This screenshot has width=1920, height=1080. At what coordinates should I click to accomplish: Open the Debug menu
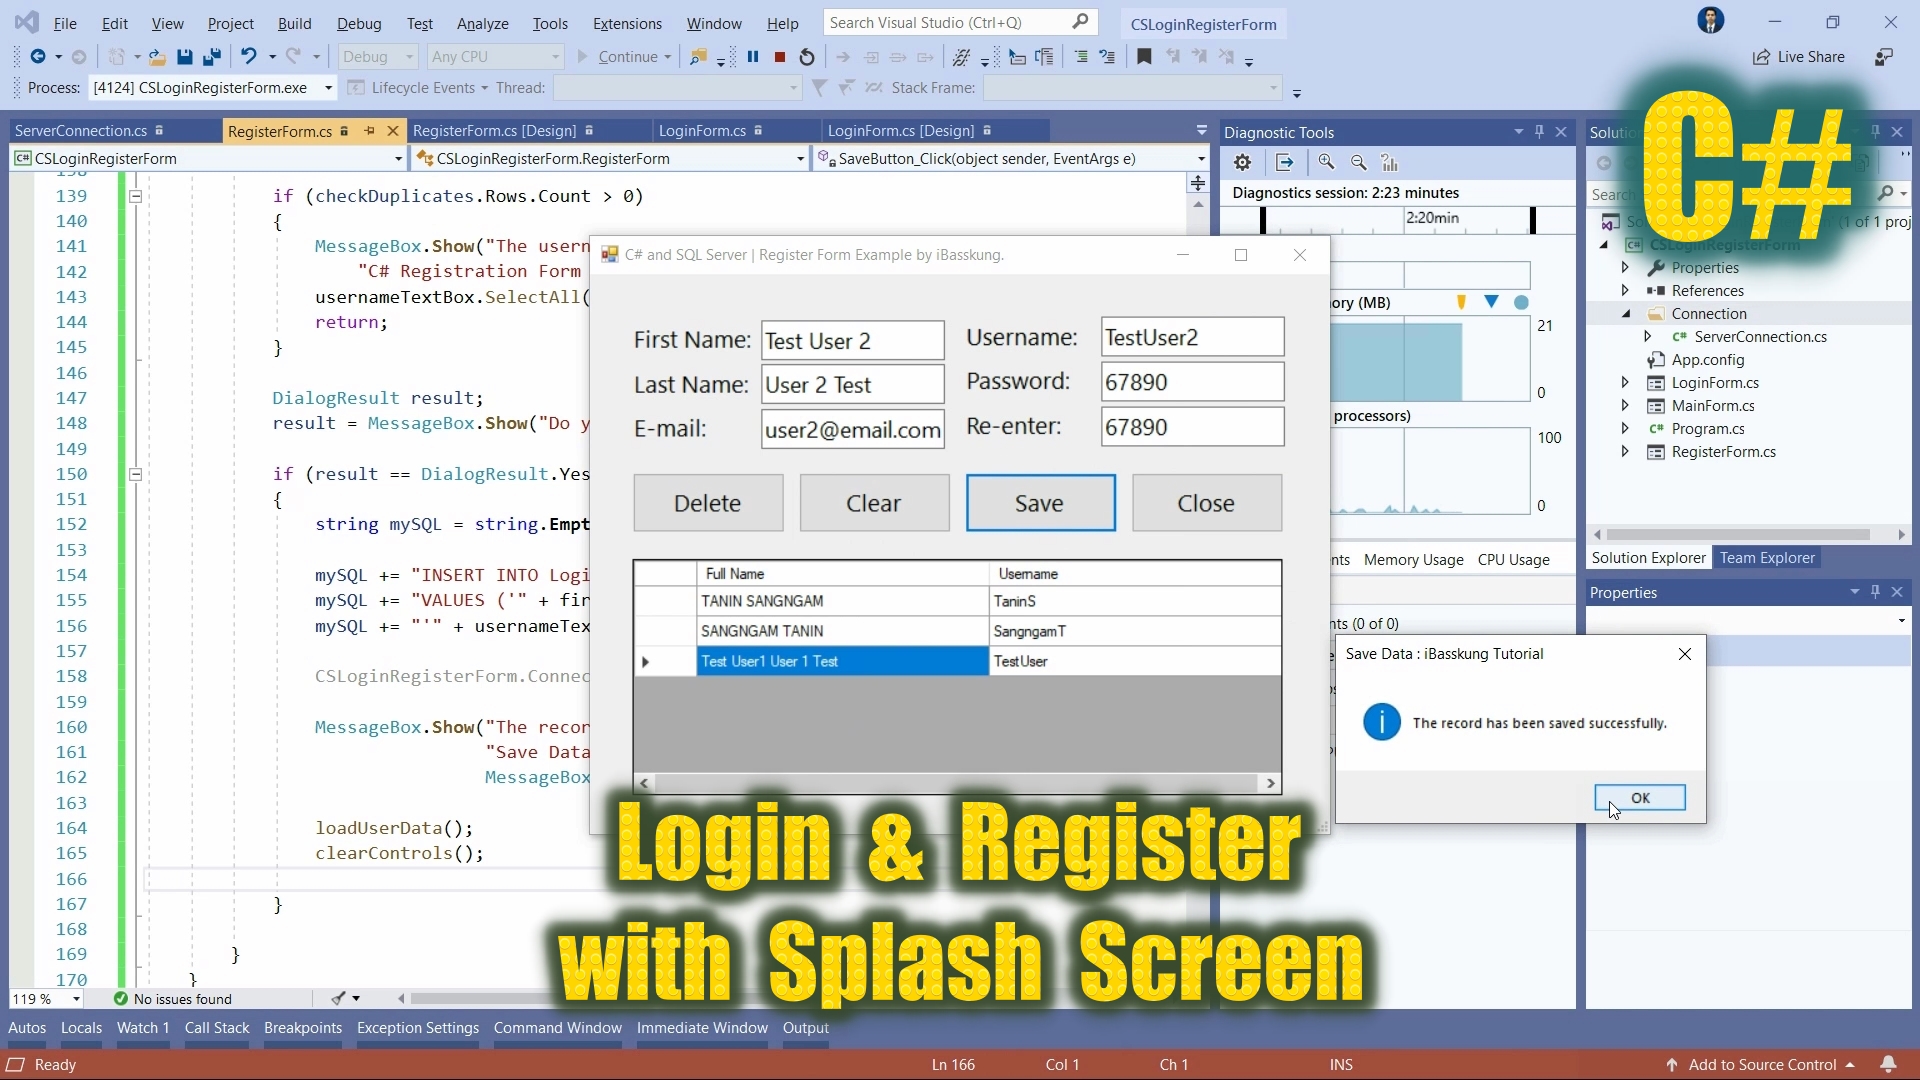360,23
